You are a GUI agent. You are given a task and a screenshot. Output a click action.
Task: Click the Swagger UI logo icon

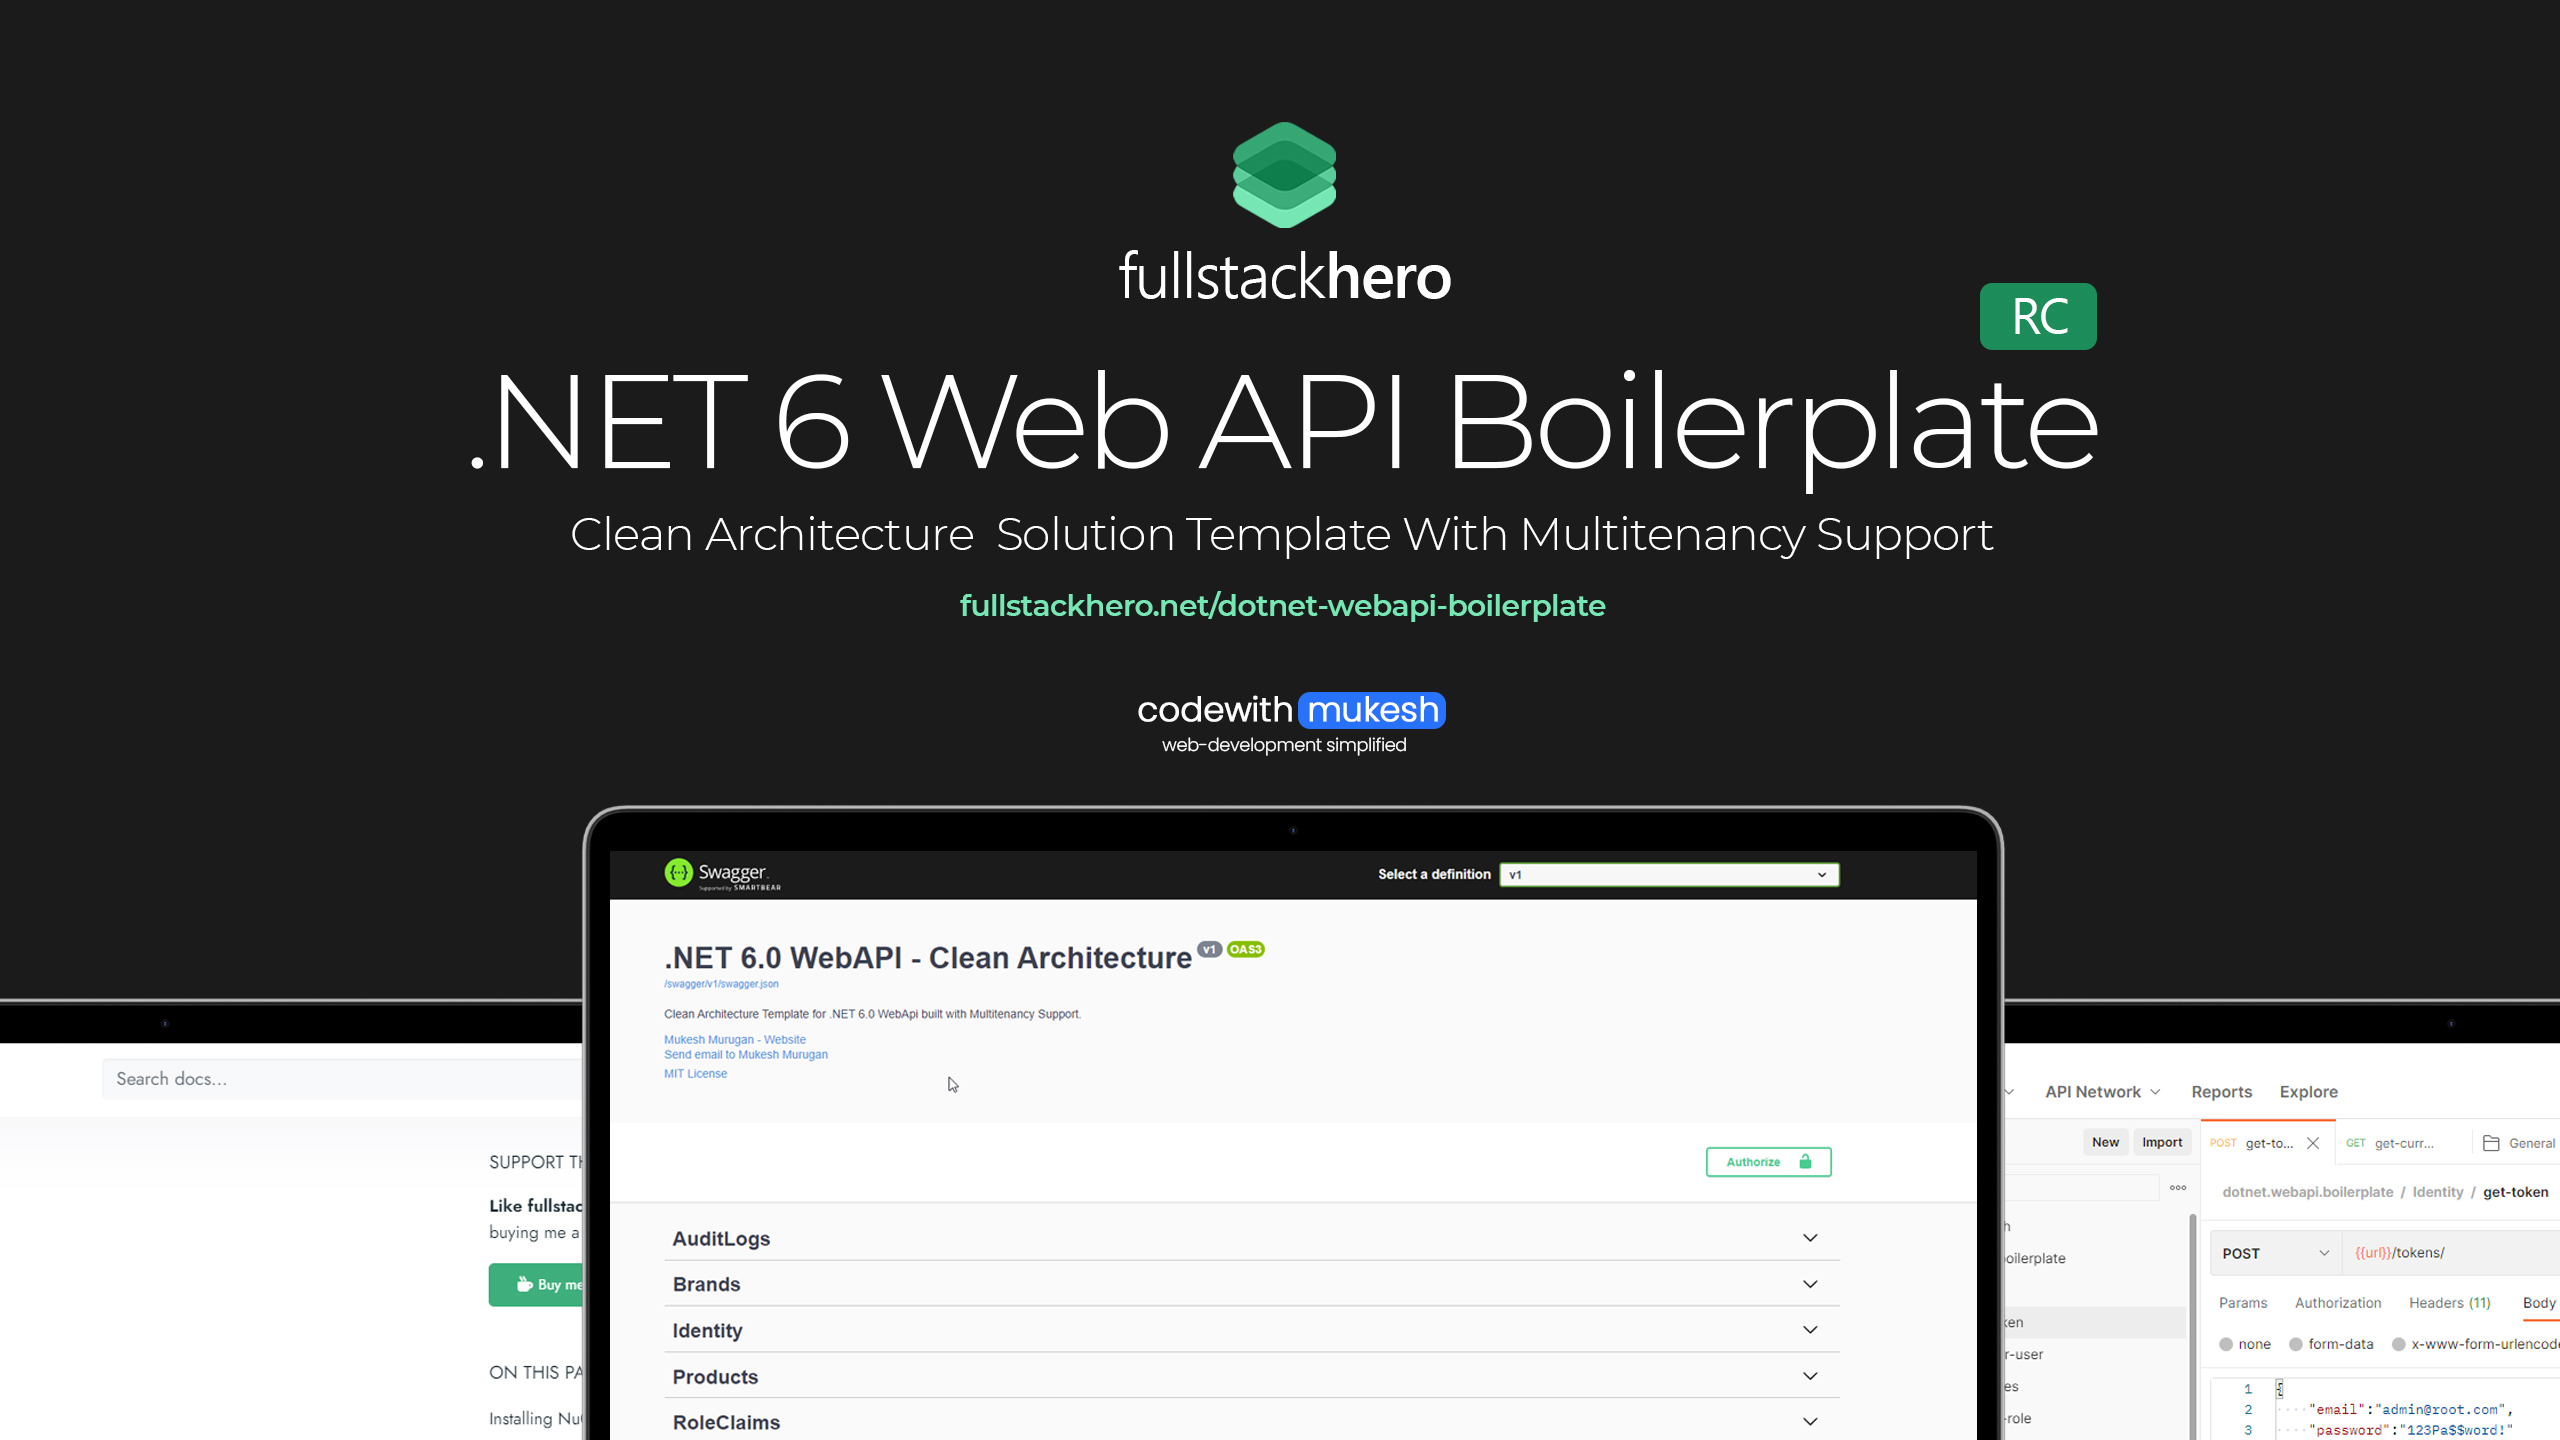click(677, 872)
